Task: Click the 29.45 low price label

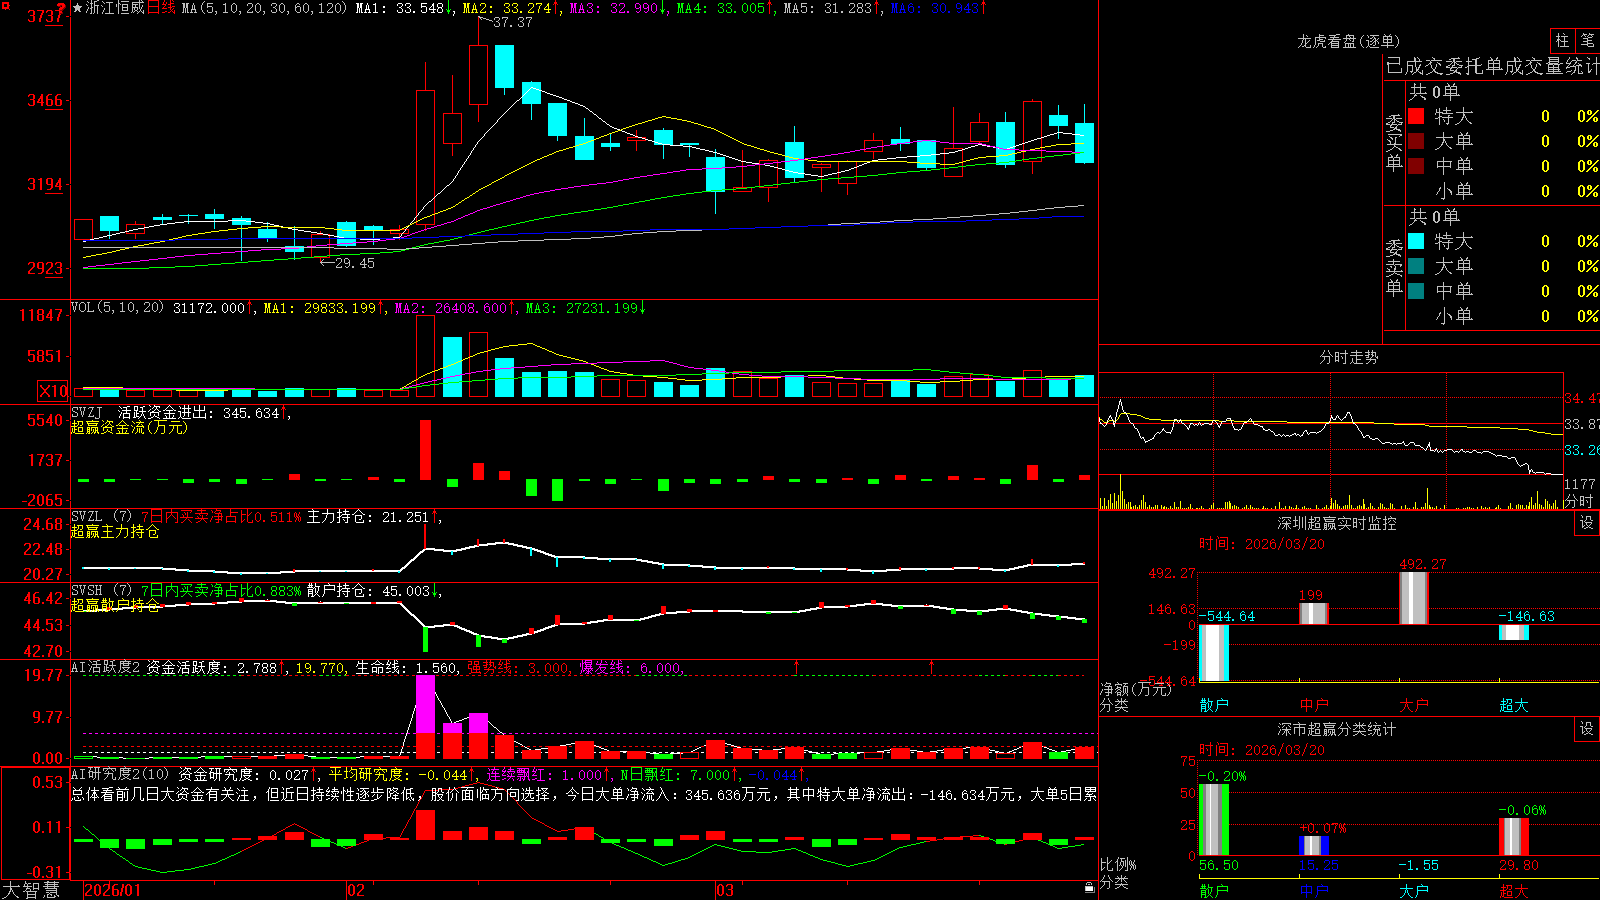Action: (x=354, y=263)
